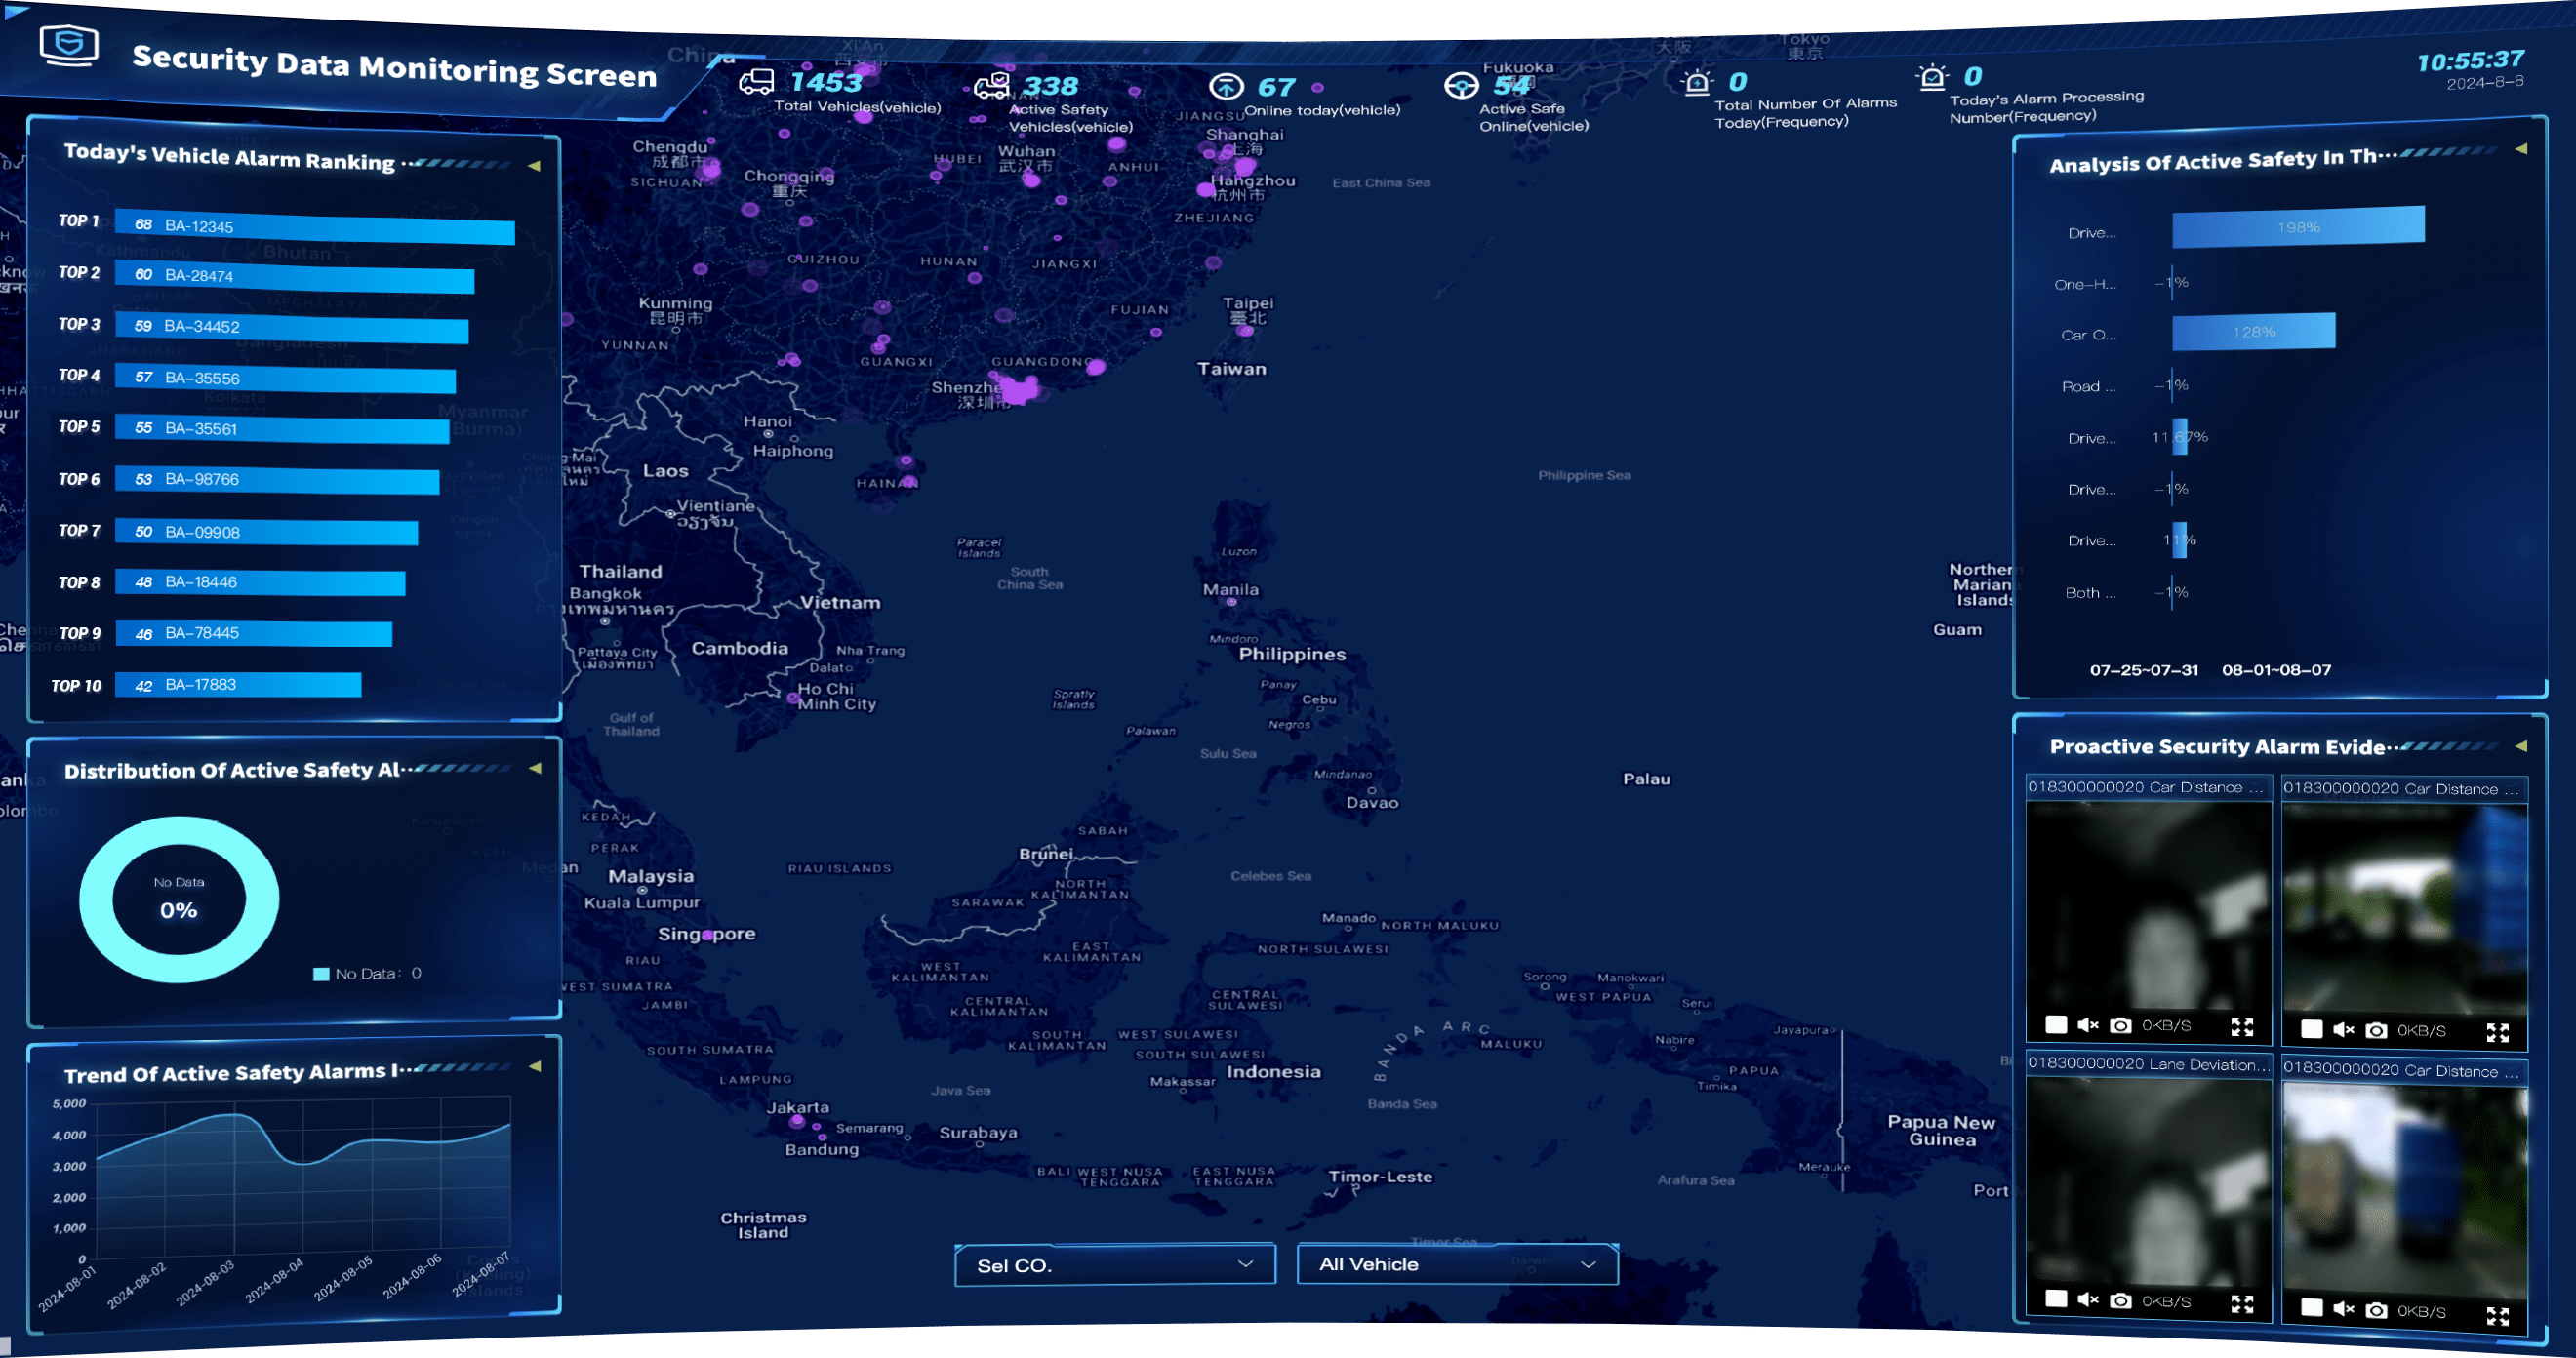Collapse Today's Vehicle Alarm Ranking panel arrow
The height and width of the screenshot is (1358, 2576).
(534, 166)
